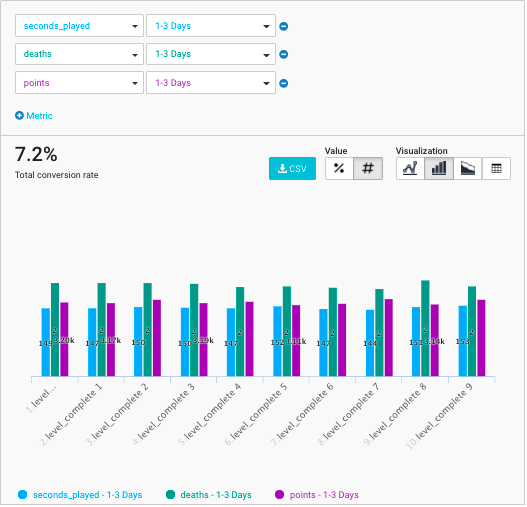Open 1-3 Days dropdown for seconds_played

click(211, 26)
